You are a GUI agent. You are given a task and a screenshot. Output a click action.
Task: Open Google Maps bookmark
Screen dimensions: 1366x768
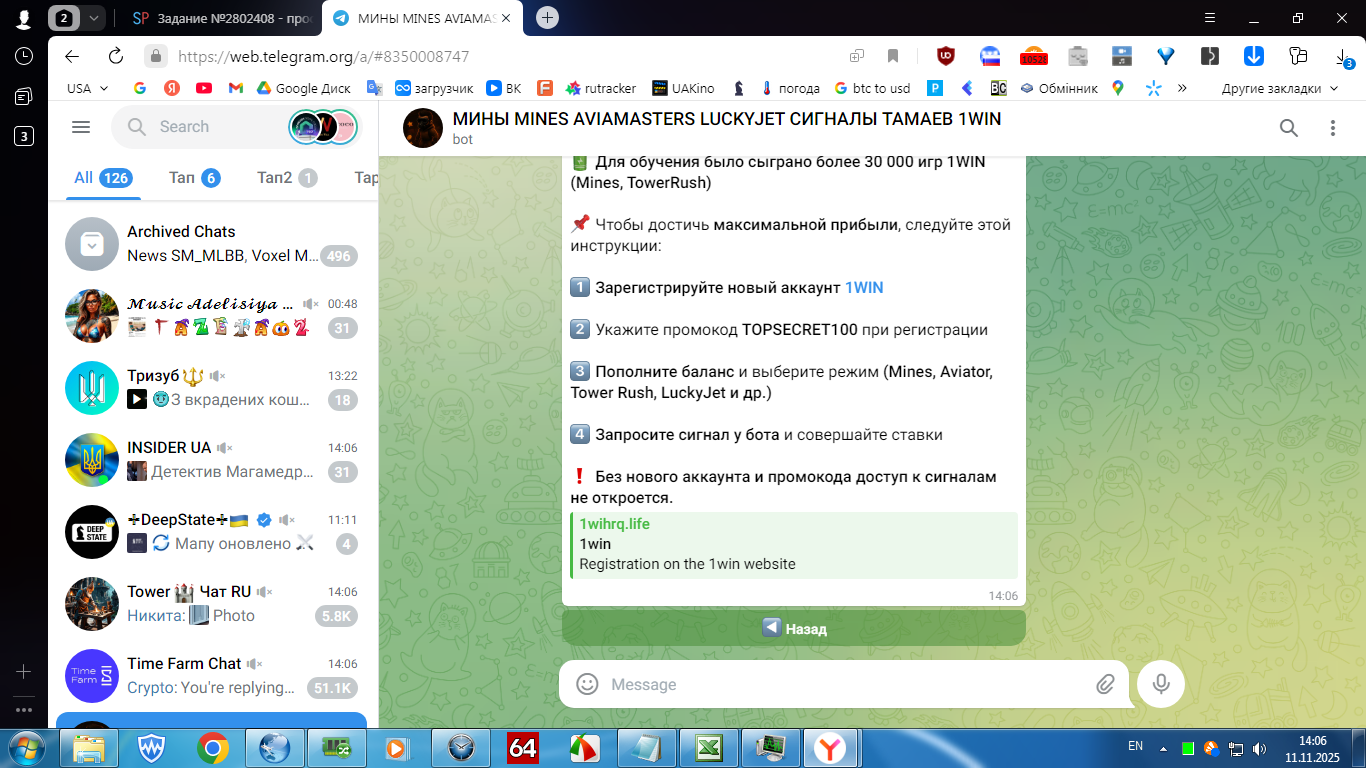(x=1118, y=88)
